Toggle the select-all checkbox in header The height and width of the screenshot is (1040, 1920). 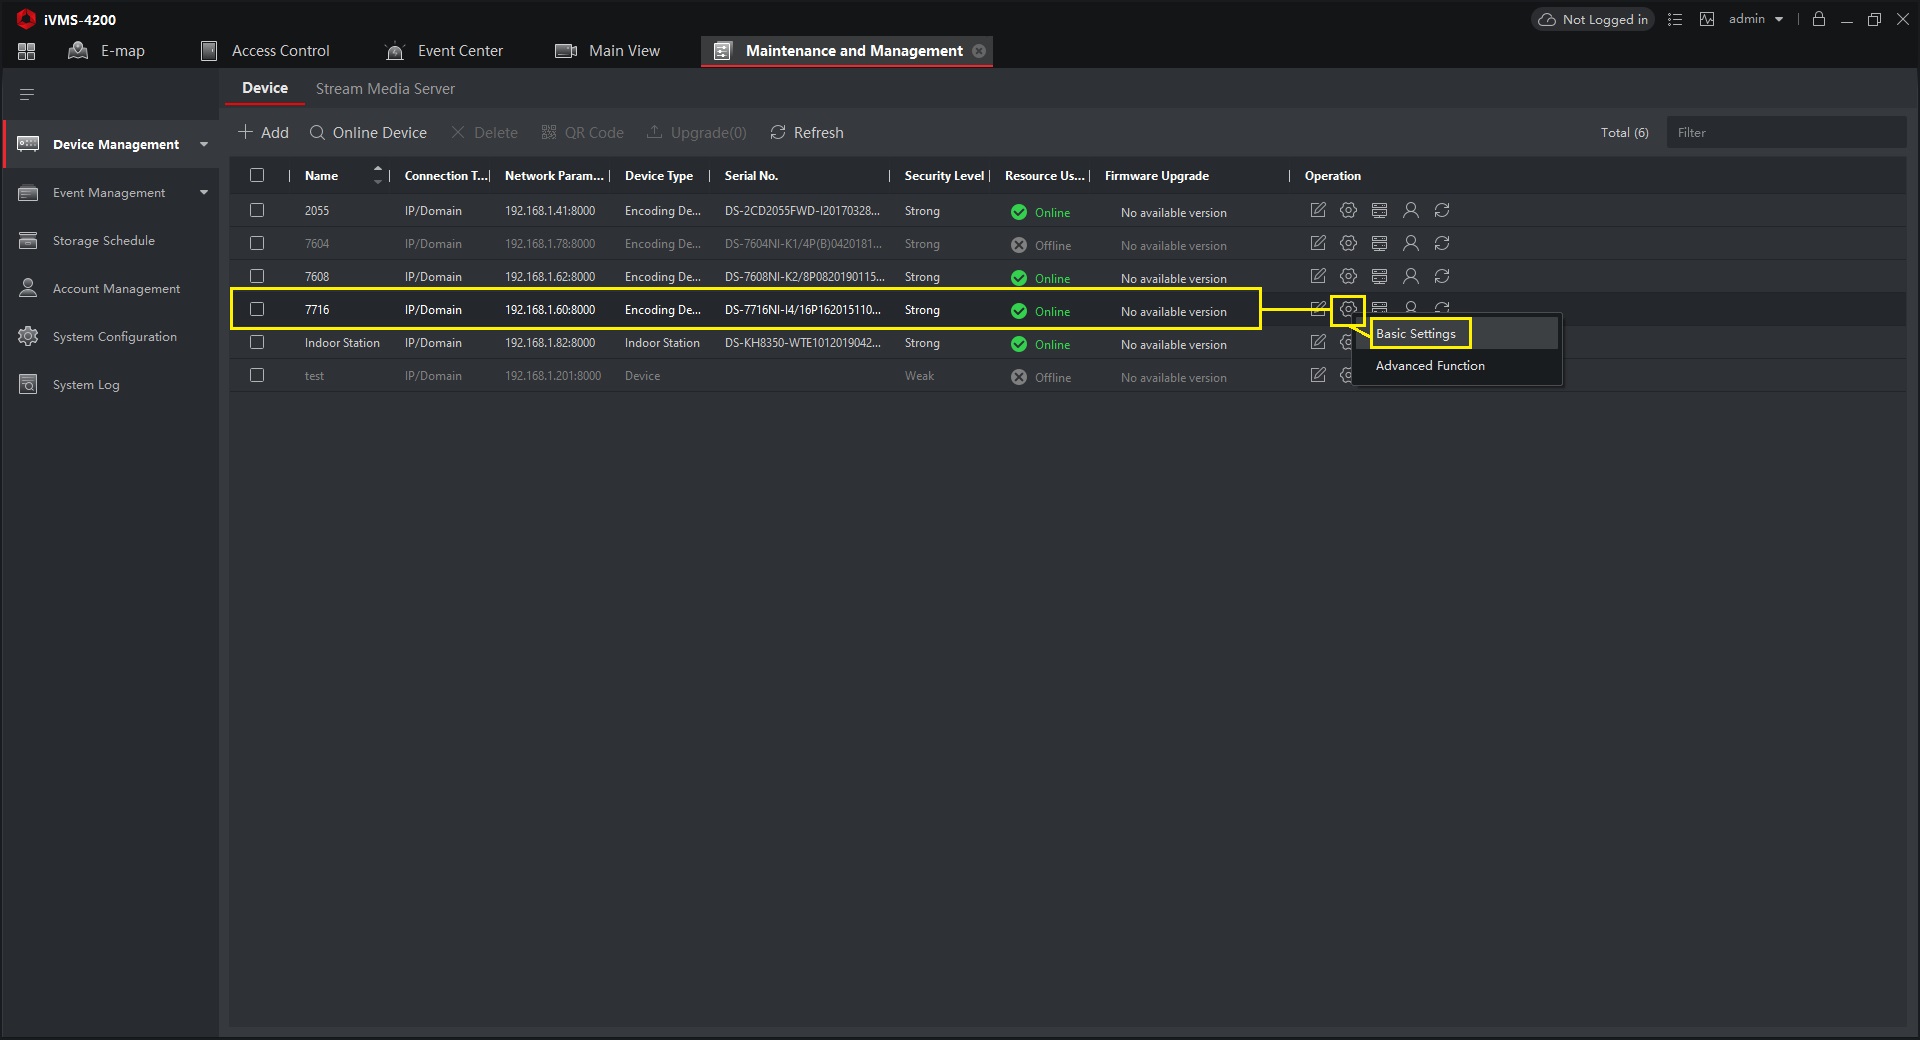(257, 175)
